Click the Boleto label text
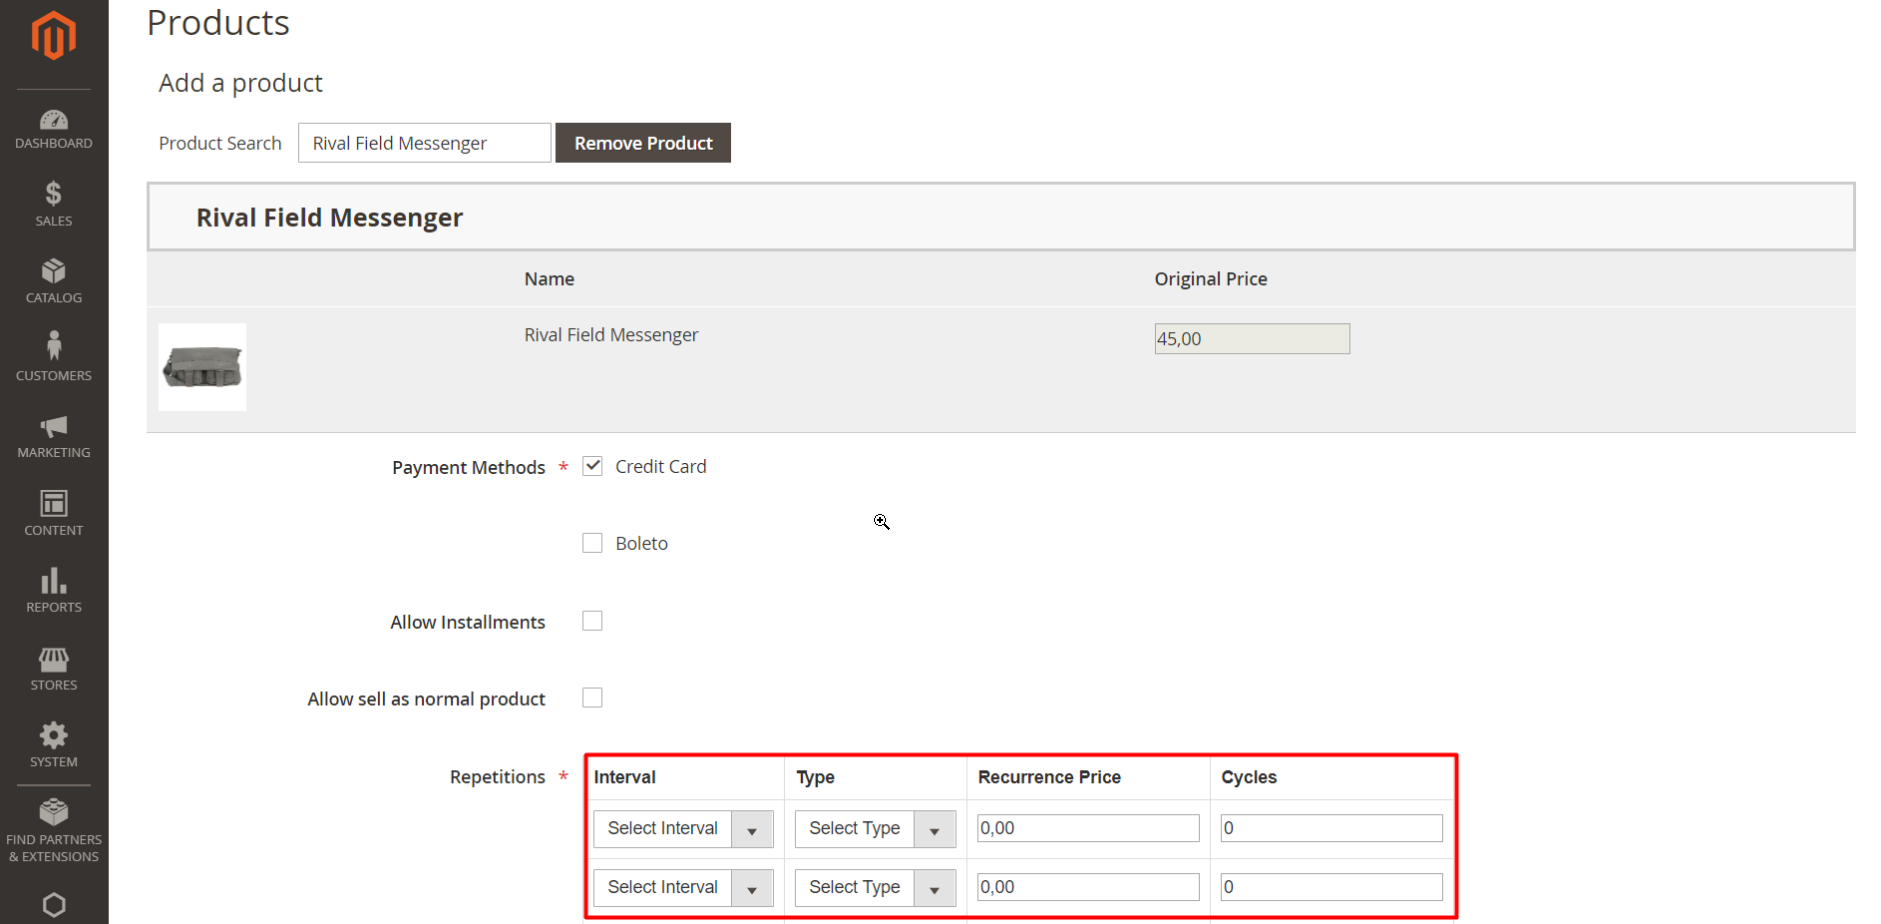 tap(641, 543)
